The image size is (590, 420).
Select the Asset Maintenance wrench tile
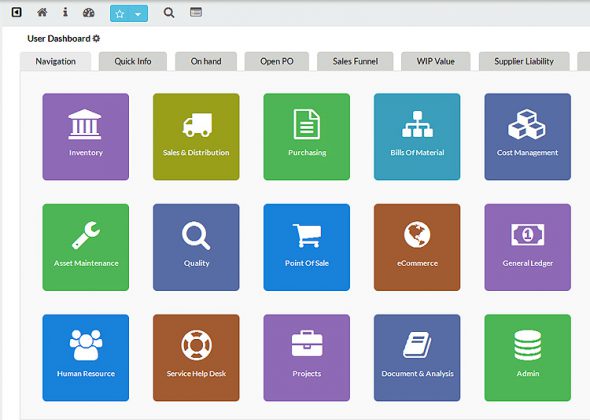tap(86, 247)
